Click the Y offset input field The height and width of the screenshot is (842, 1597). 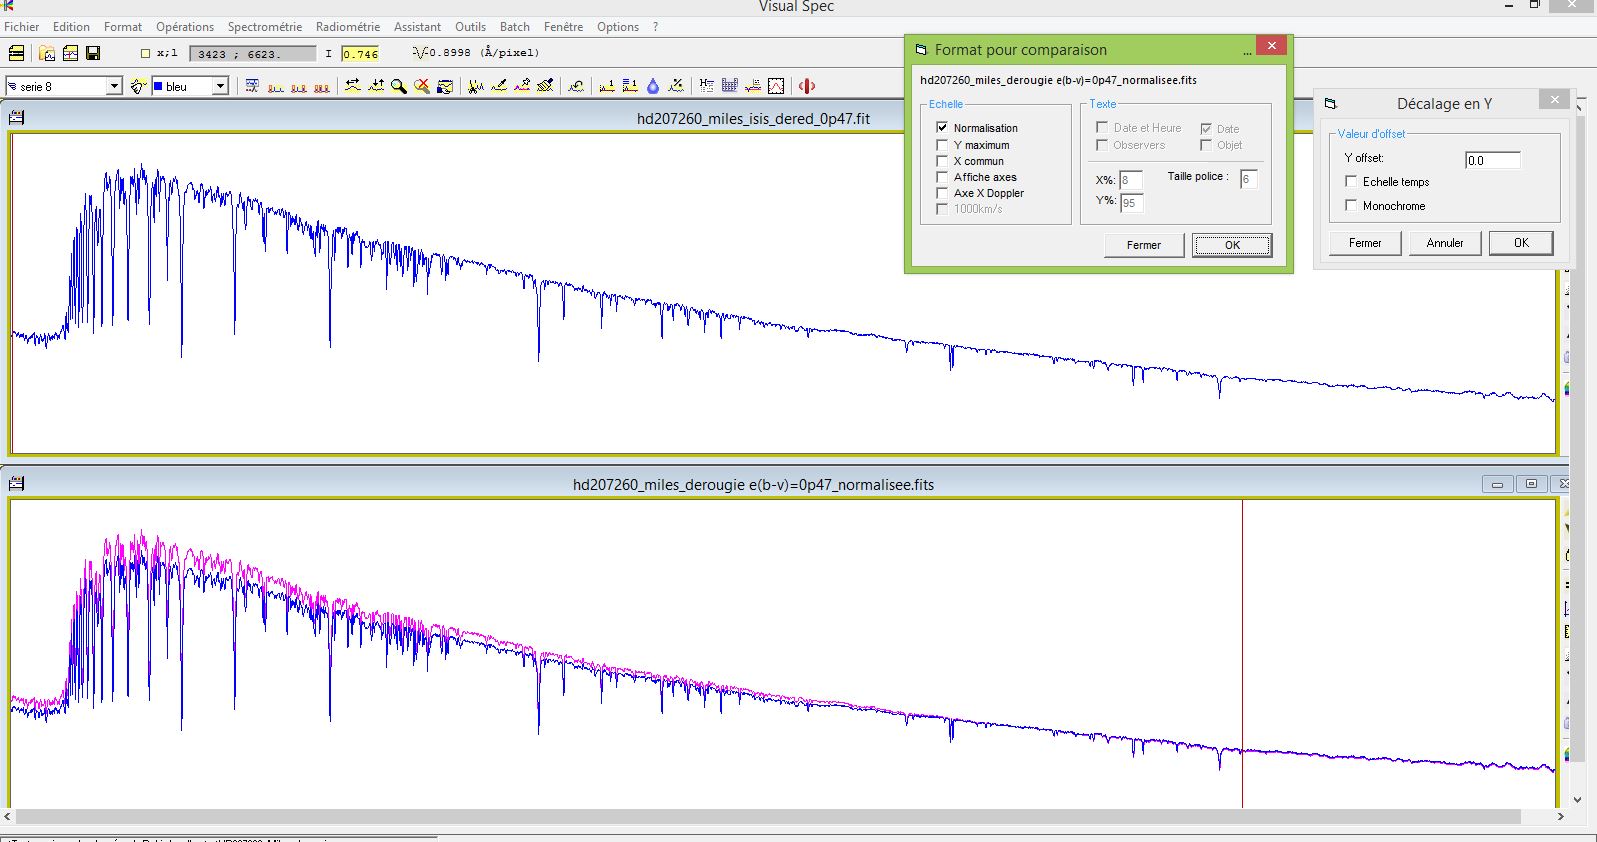coord(1492,160)
